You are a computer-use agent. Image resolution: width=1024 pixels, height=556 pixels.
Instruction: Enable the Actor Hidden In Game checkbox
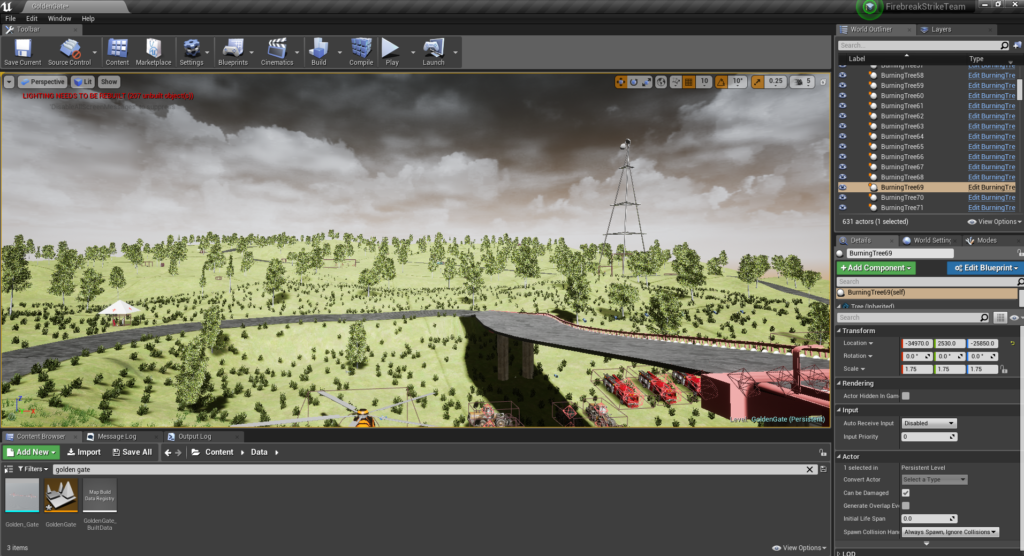pos(906,396)
